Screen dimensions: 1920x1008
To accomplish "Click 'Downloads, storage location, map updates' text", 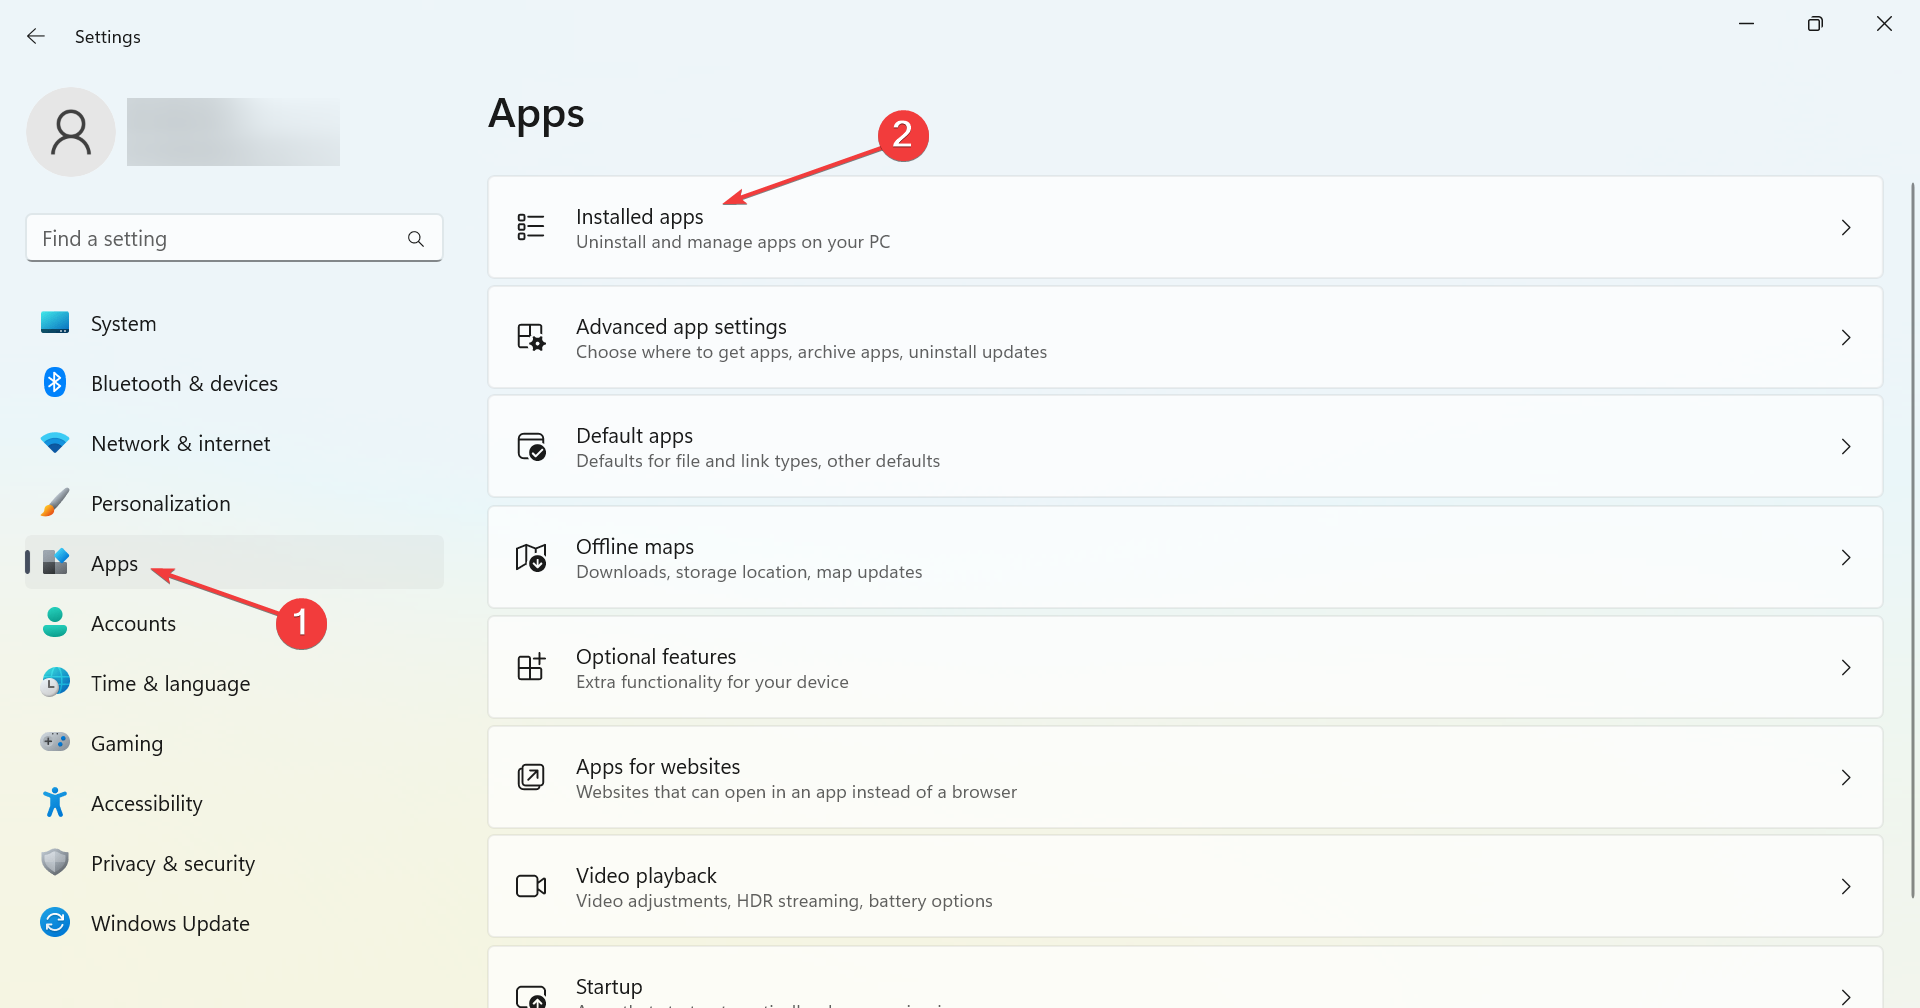I will 749,572.
